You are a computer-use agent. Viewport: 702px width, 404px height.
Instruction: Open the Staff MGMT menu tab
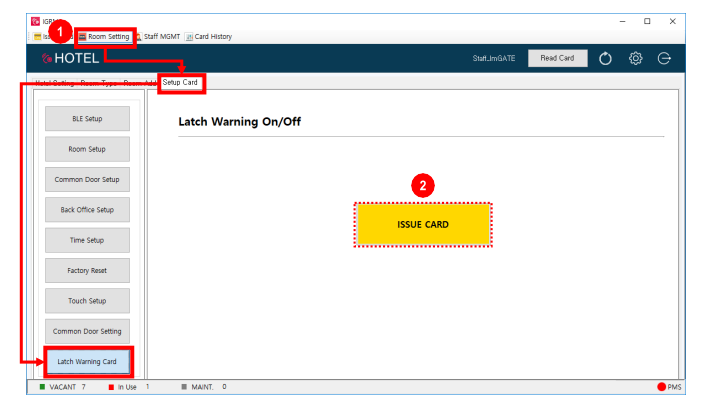tap(158, 37)
